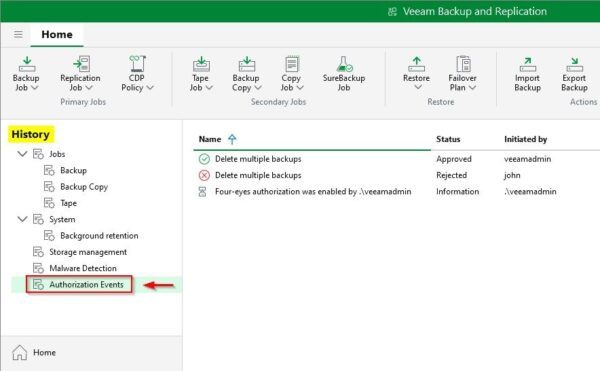
Task: Click the veeamadmin initiator in Approved row
Action: pos(528,159)
